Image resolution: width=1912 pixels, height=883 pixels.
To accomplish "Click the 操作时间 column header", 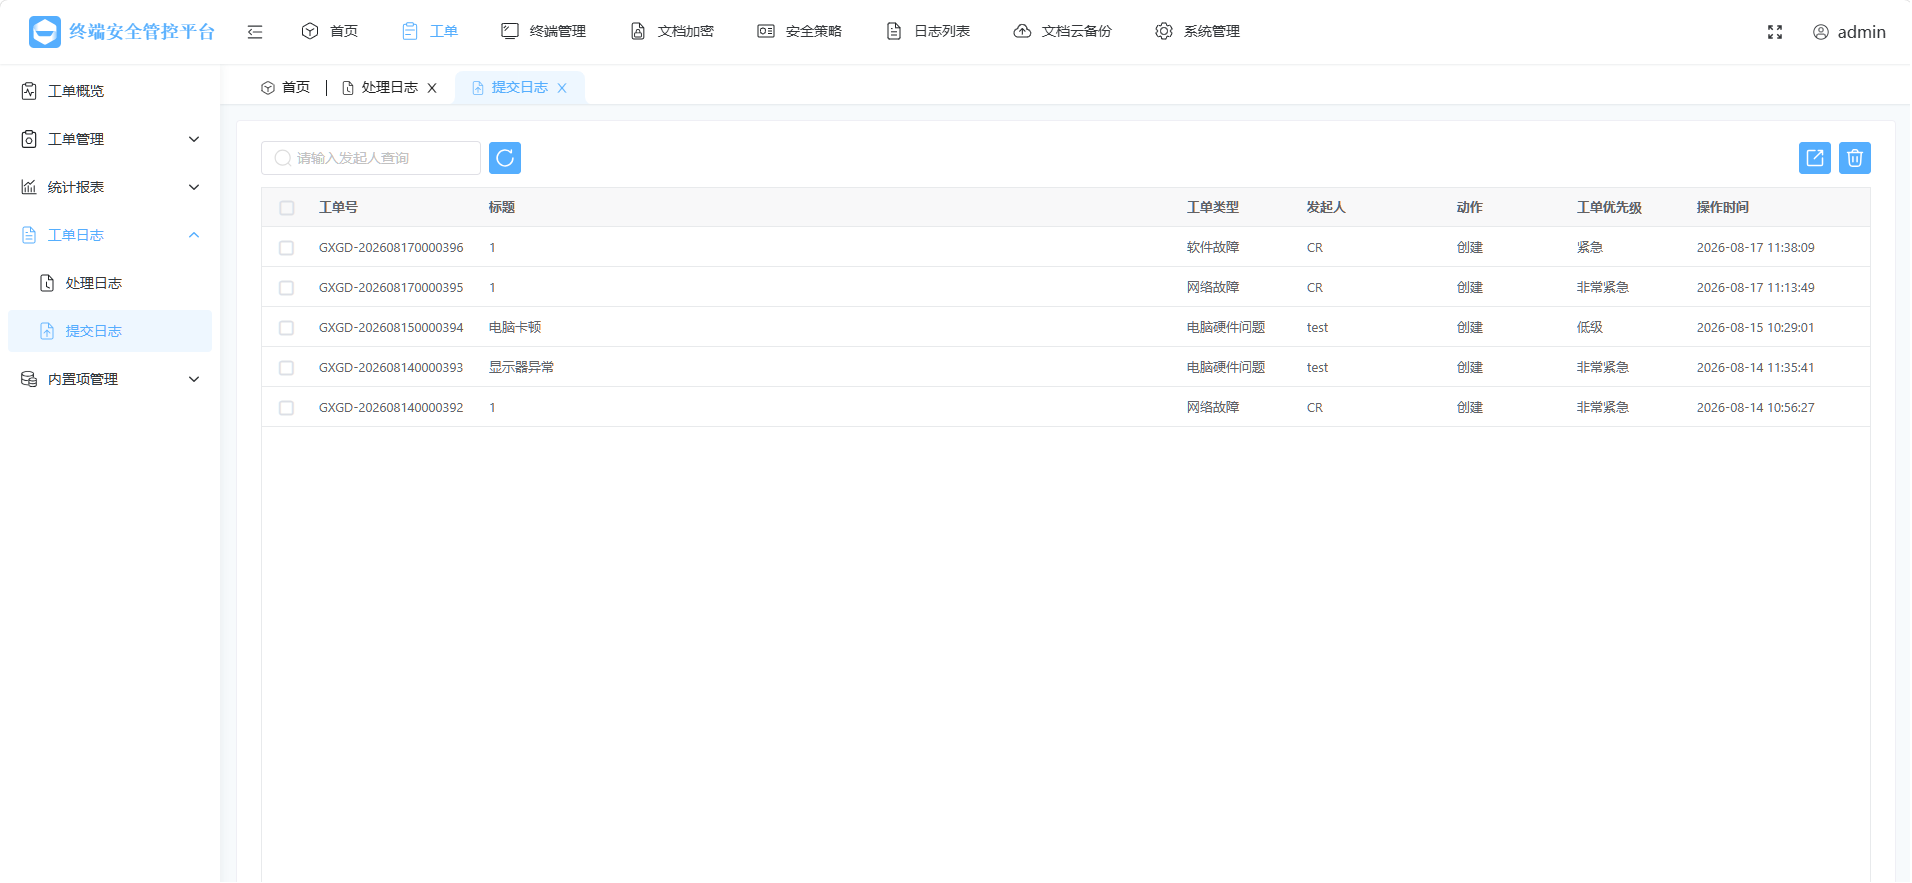I will 1723,207.
